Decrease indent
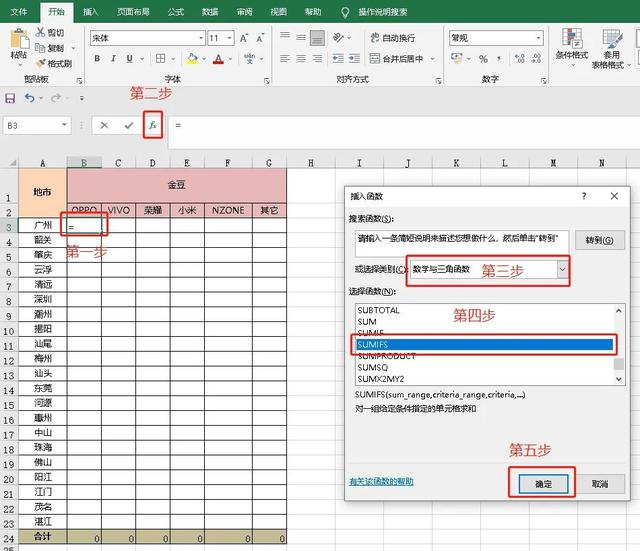 (338, 59)
